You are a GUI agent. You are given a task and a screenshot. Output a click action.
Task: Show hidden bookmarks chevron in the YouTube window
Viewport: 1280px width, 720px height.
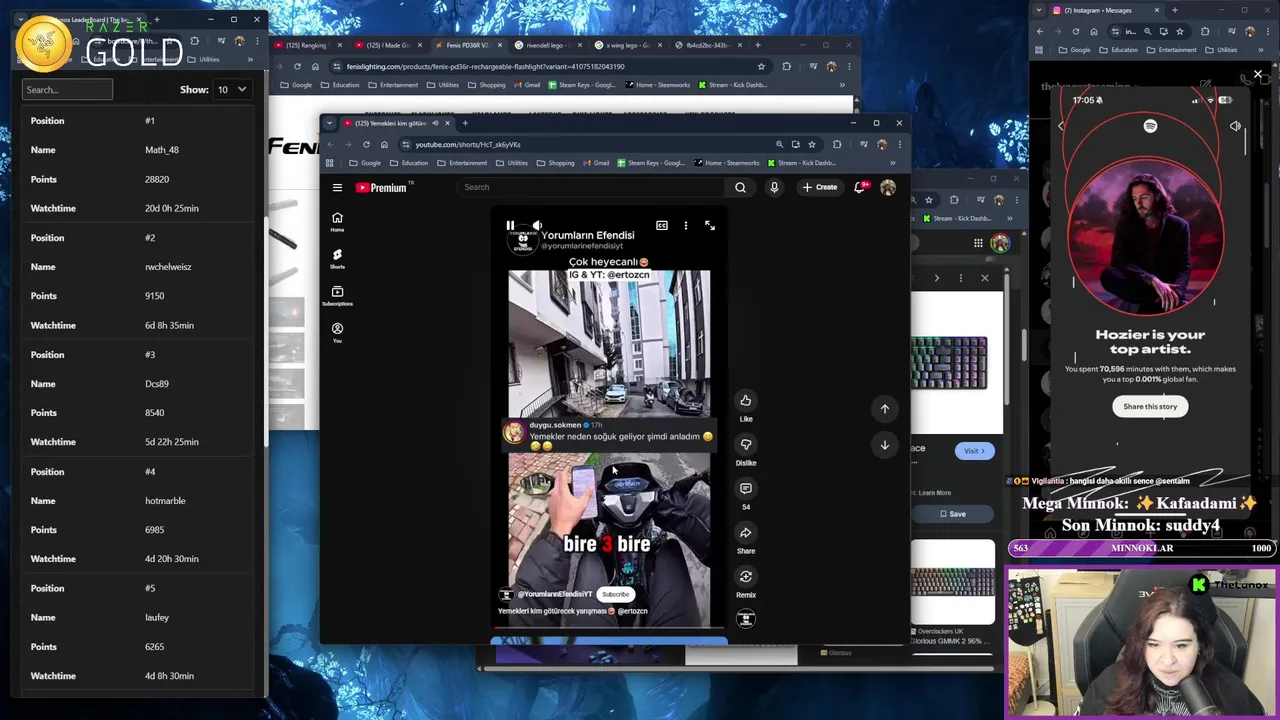[893, 163]
